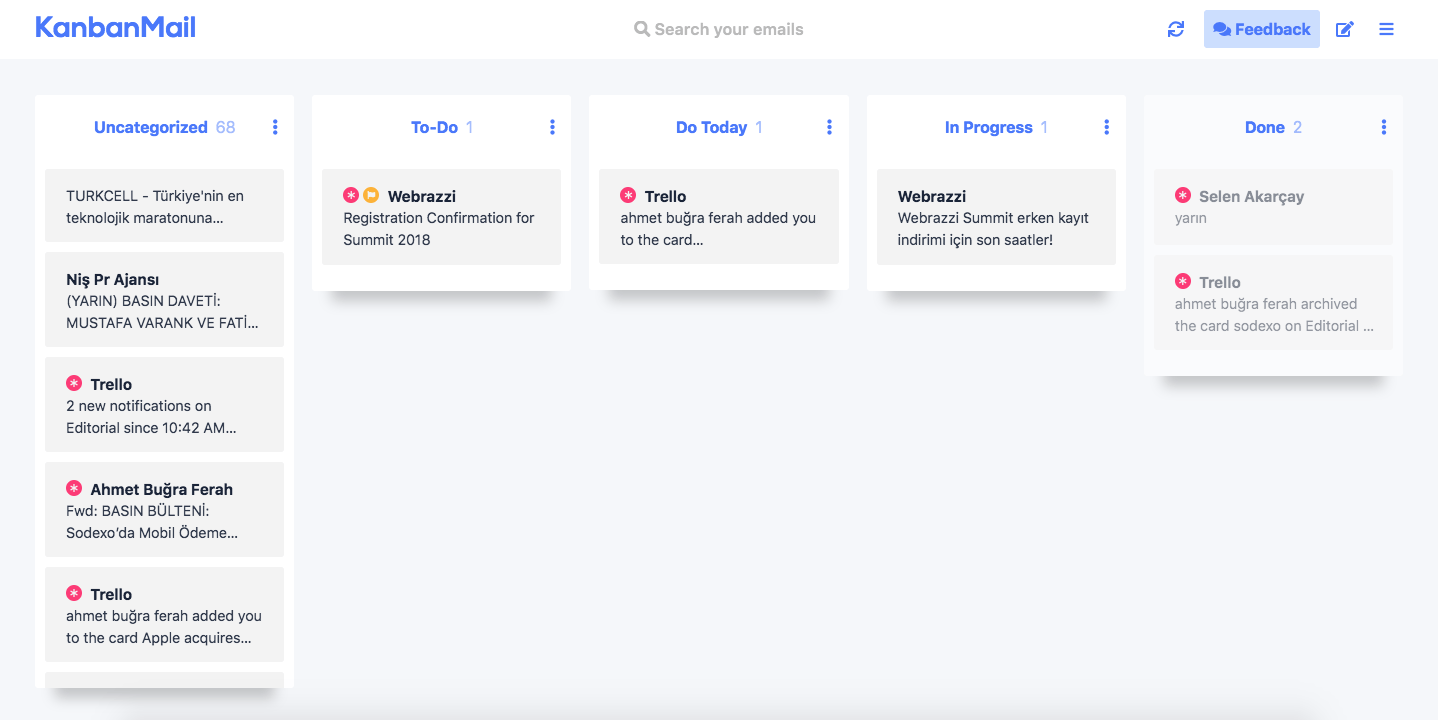
Task: Open the Niş Pr Ajansı email card
Action: (164, 300)
